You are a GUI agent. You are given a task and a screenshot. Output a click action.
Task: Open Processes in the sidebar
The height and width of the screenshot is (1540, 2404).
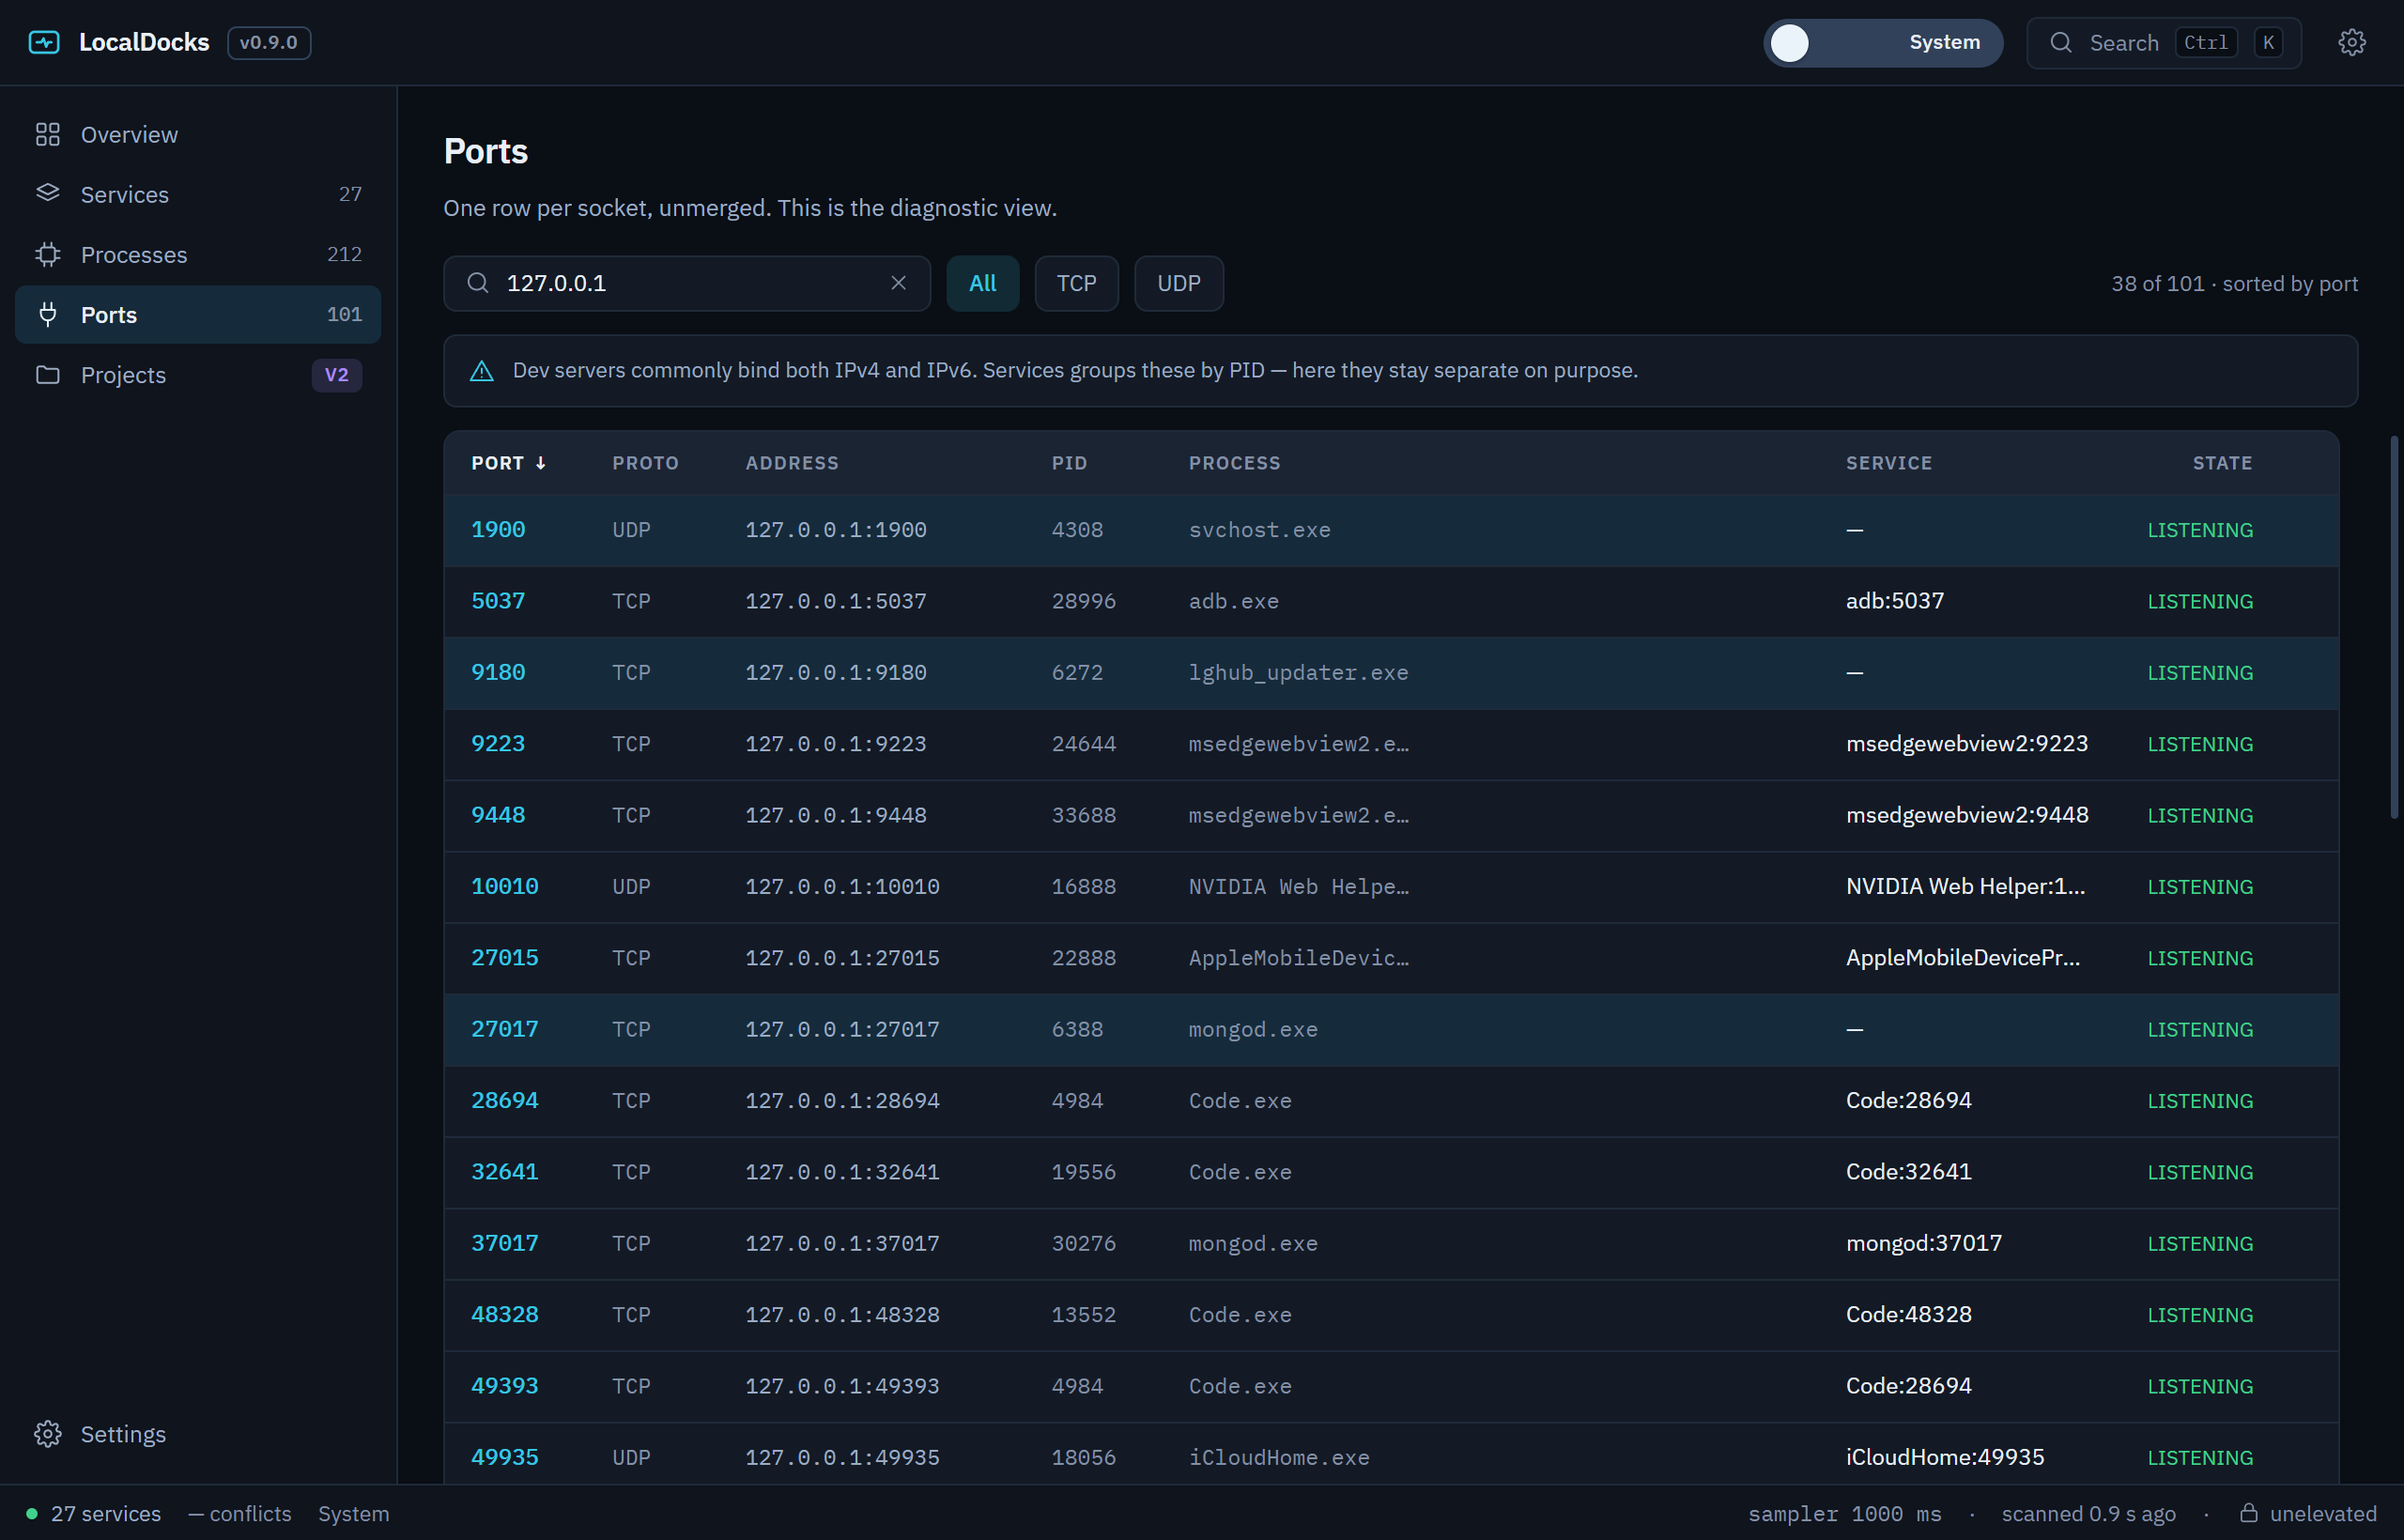coord(198,254)
